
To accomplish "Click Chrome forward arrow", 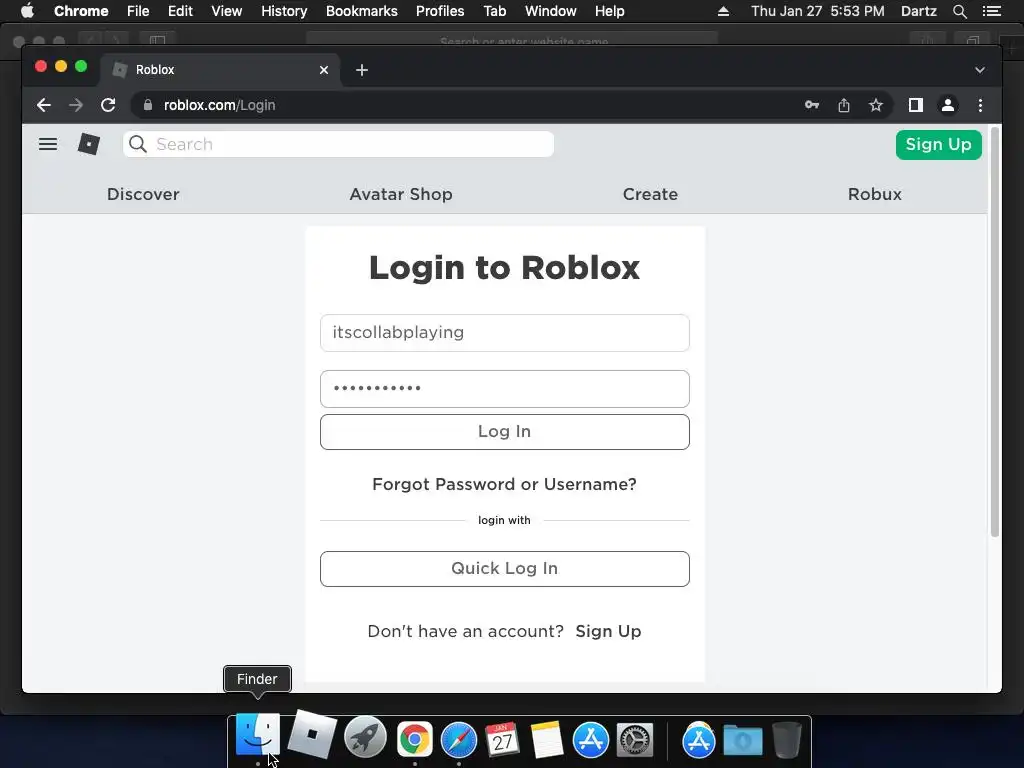I will (76, 105).
